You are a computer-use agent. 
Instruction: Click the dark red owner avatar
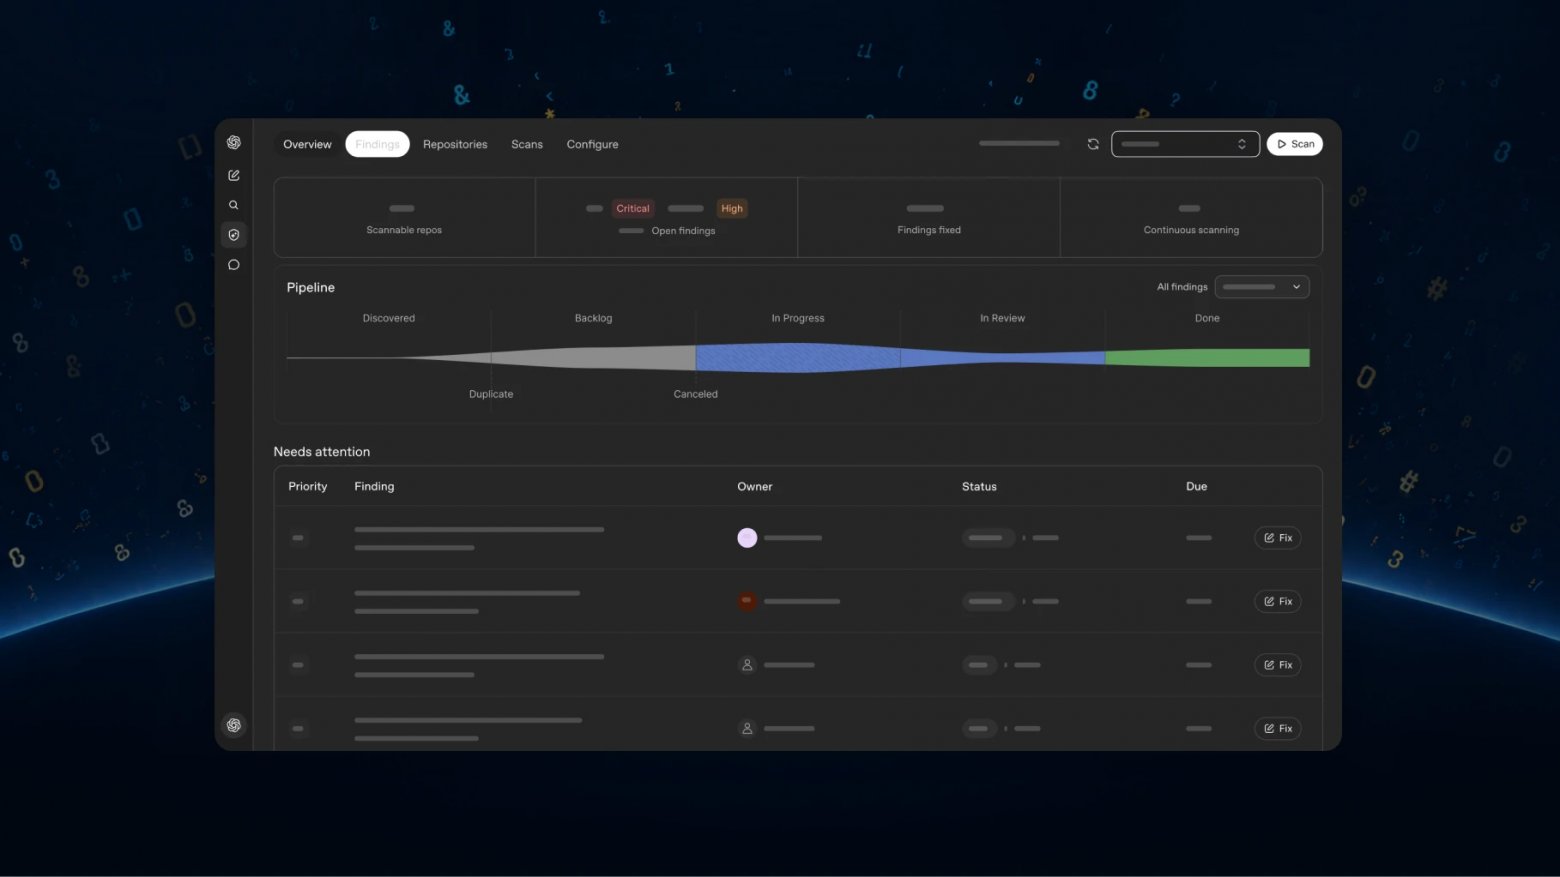[747, 601]
